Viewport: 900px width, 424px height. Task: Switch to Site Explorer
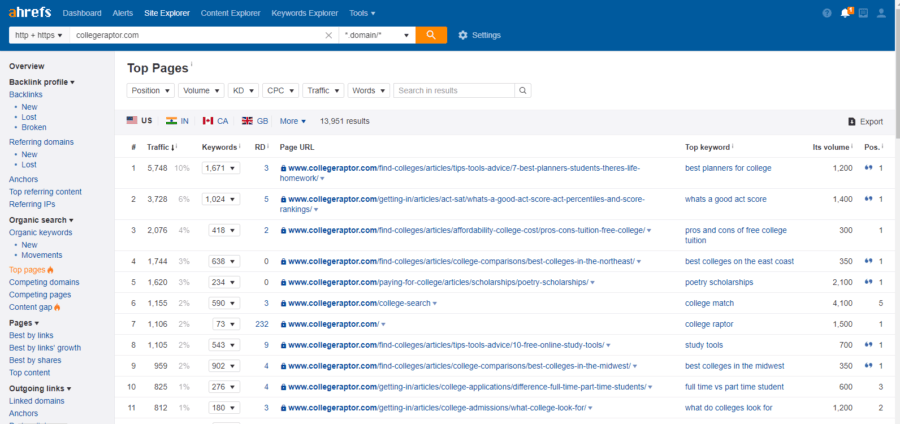tap(167, 13)
